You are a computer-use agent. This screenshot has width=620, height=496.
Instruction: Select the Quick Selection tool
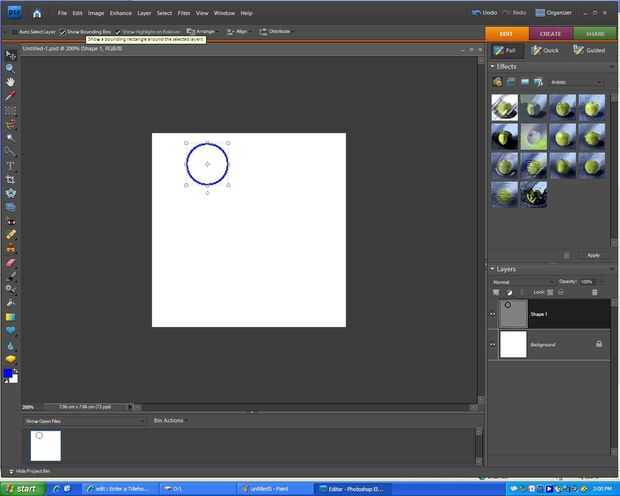pyautogui.click(x=11, y=151)
